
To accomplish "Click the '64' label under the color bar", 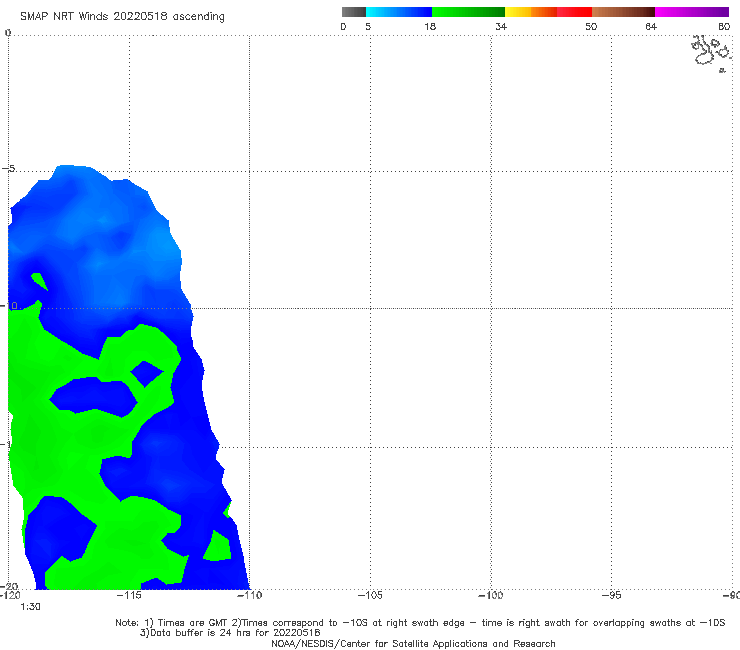I will pyautogui.click(x=651, y=26).
